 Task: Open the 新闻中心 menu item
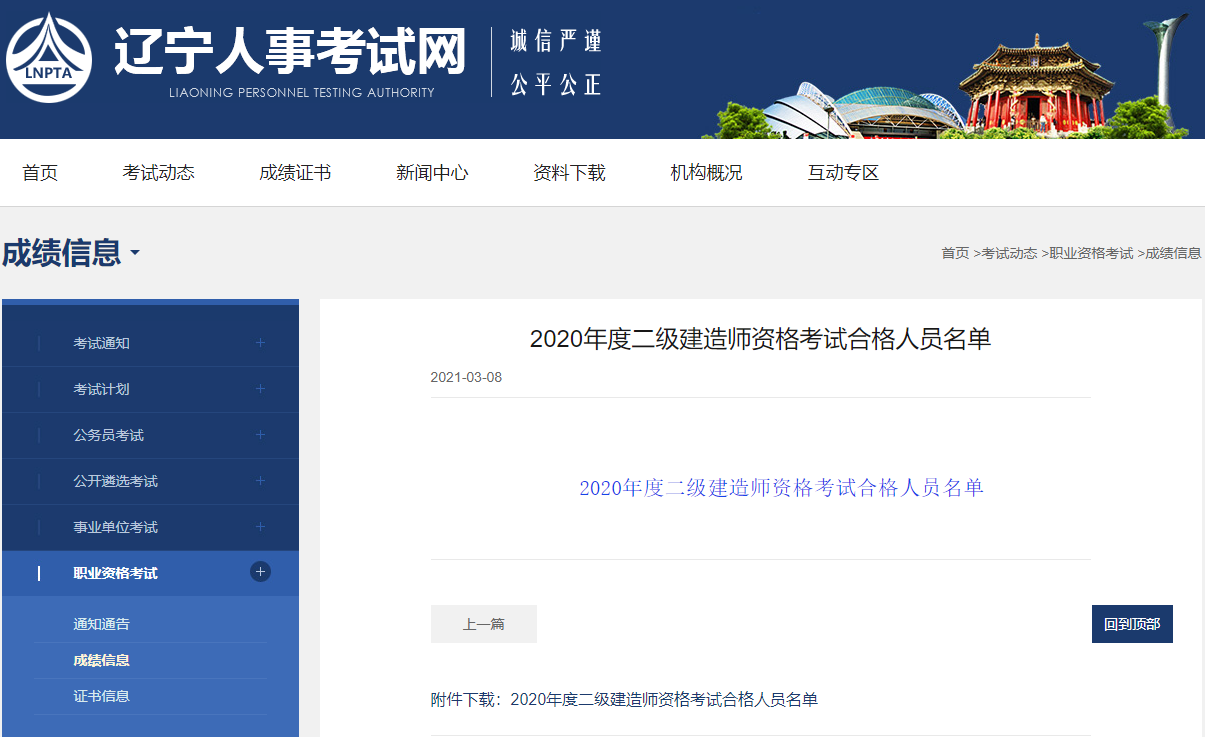(x=431, y=172)
